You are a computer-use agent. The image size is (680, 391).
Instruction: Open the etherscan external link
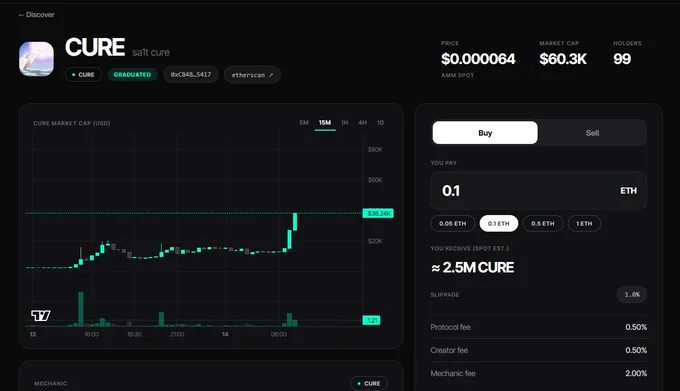point(252,75)
